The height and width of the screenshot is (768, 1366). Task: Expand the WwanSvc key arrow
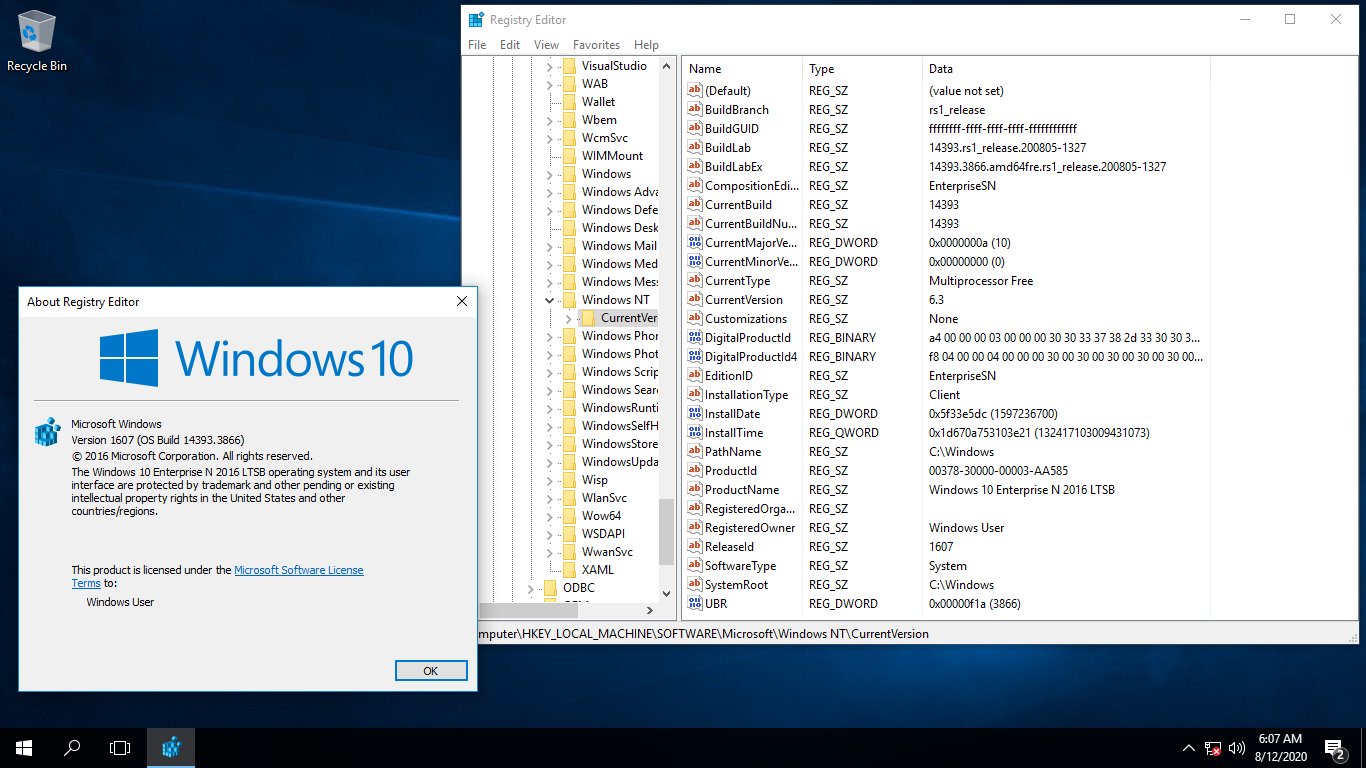point(549,552)
